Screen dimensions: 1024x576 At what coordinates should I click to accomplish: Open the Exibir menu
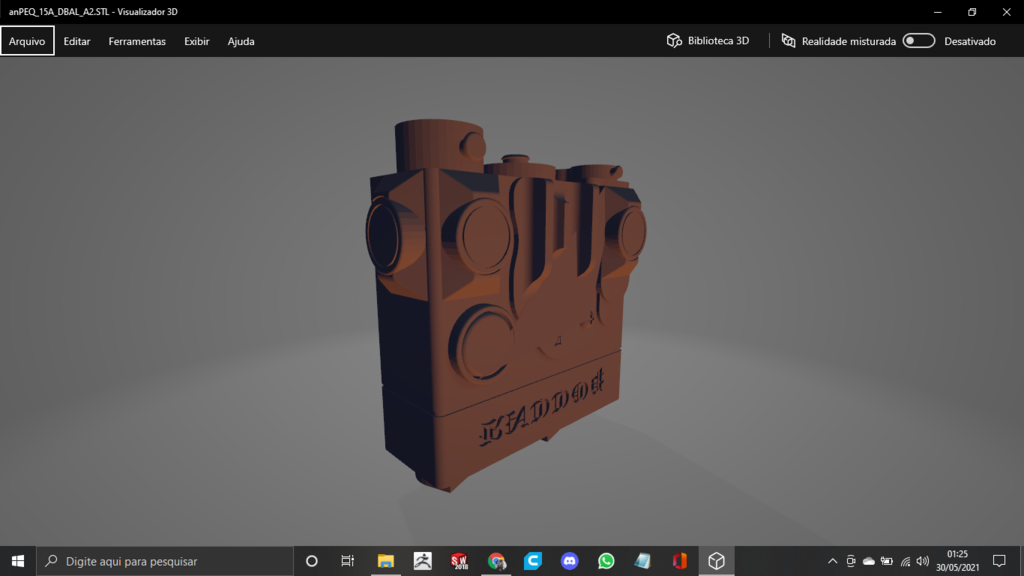click(197, 41)
